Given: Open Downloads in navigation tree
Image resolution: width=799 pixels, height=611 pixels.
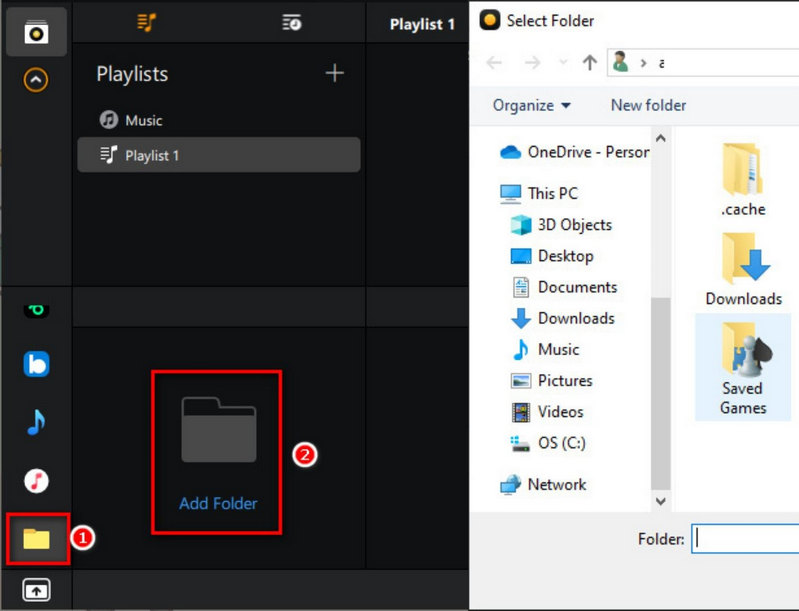Looking at the screenshot, I should [x=563, y=318].
